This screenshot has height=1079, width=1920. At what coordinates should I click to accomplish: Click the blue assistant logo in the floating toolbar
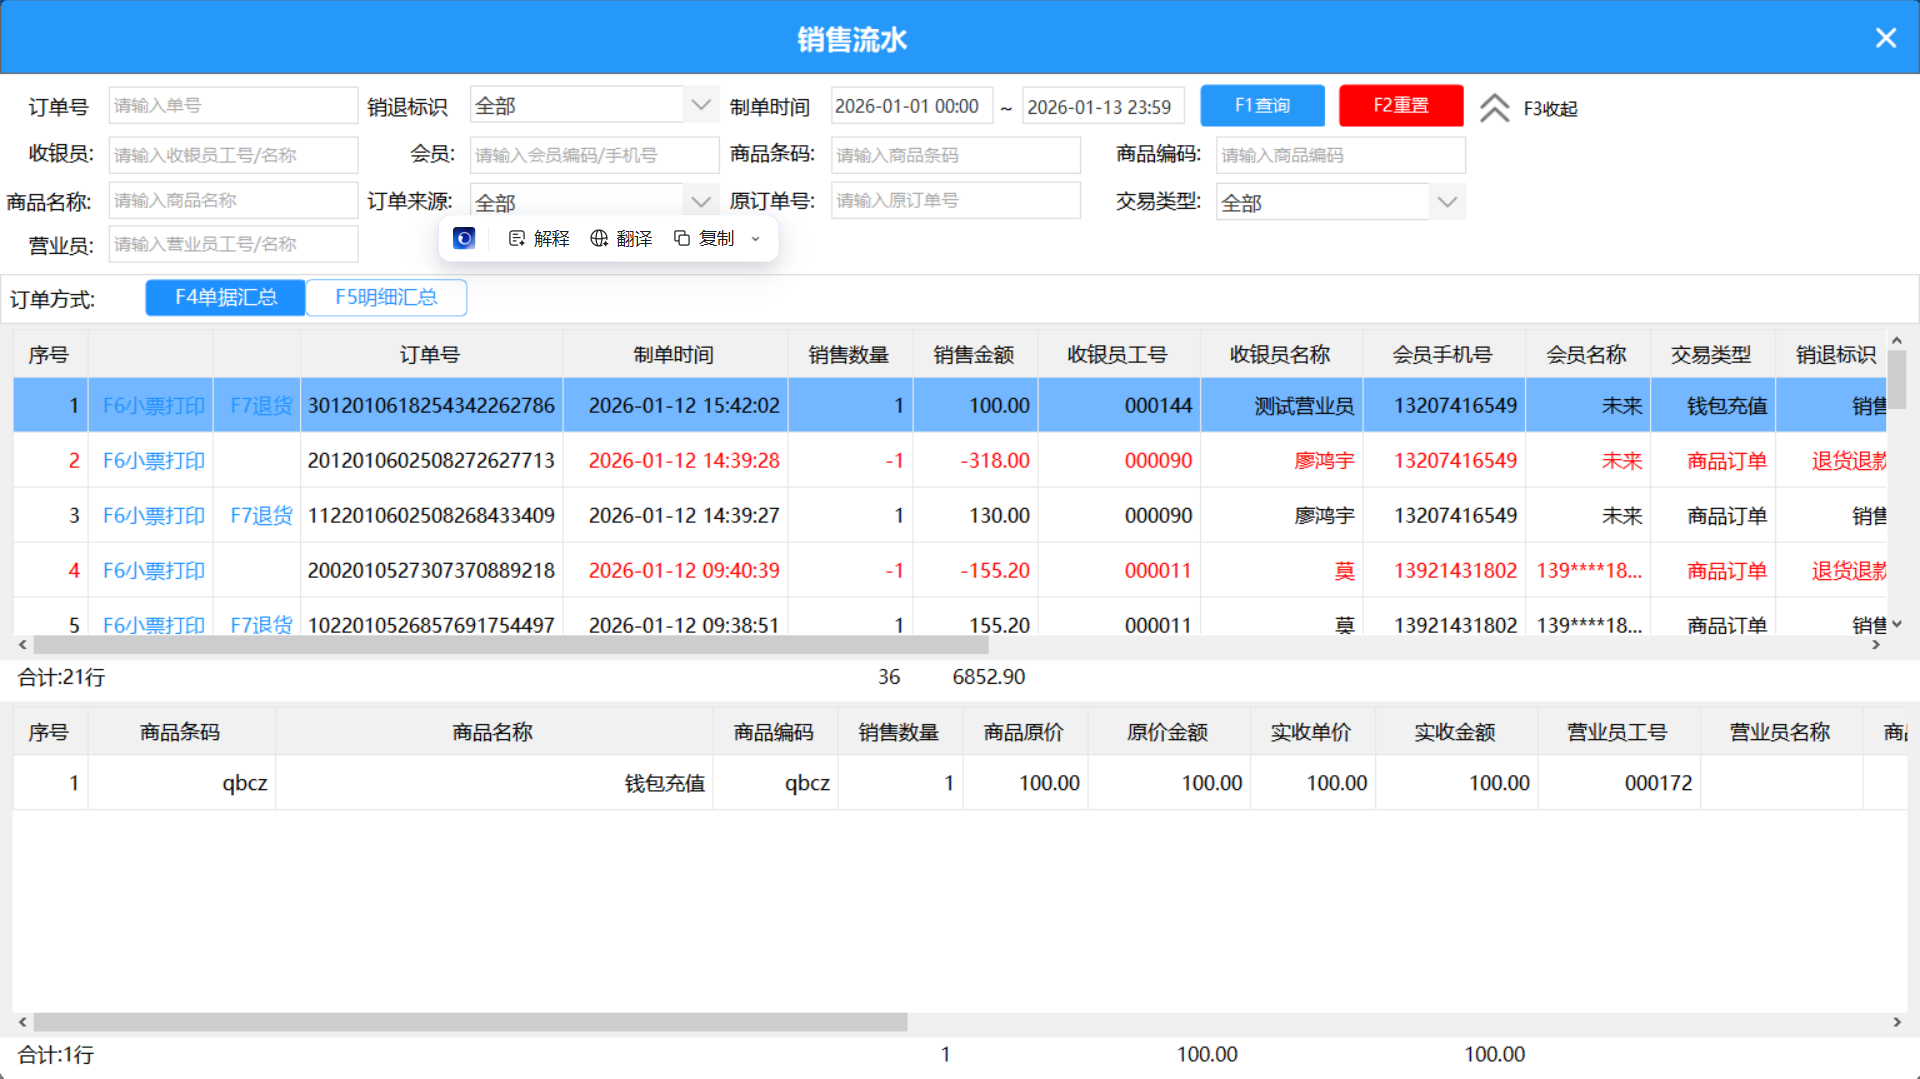pyautogui.click(x=464, y=238)
